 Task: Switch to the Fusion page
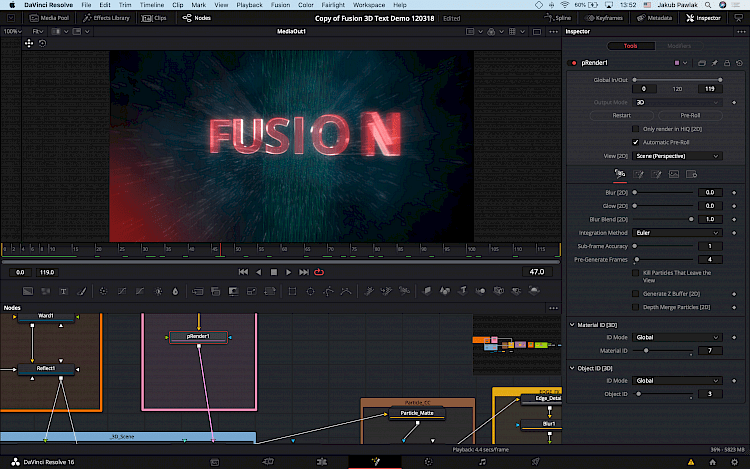(x=375, y=461)
